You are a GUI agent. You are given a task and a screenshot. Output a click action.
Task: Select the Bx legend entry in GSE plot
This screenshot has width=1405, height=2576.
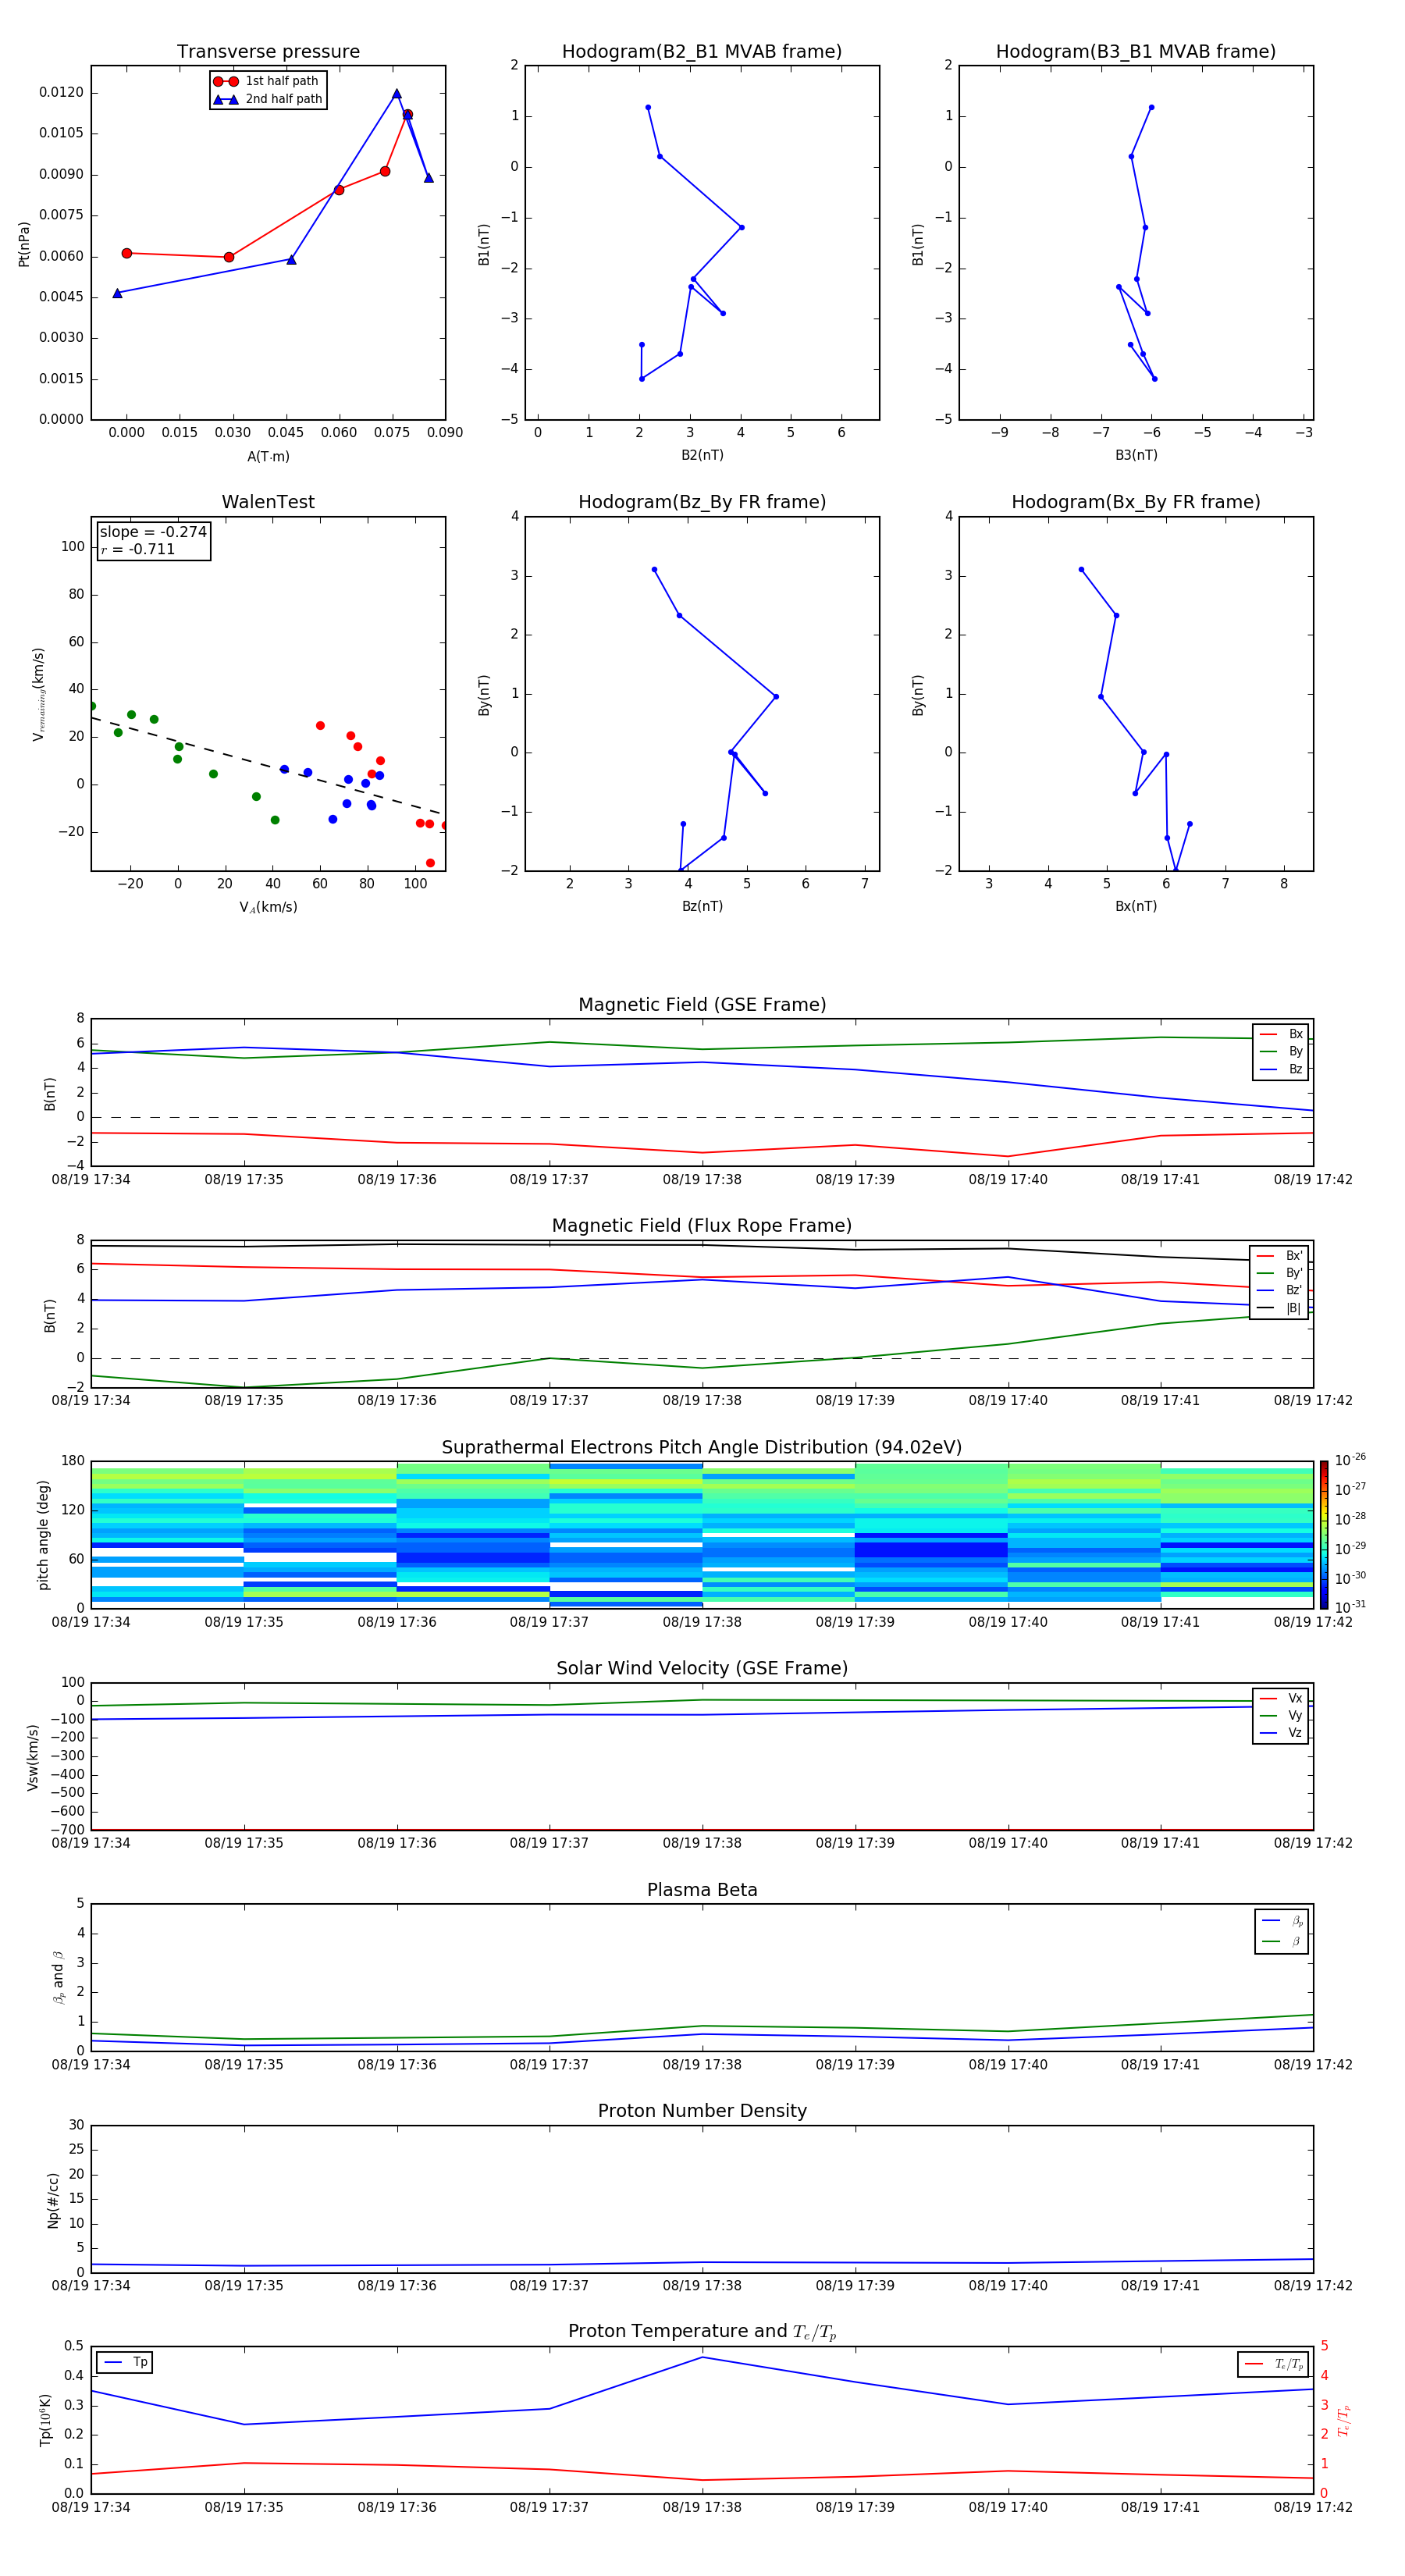1281,1034
